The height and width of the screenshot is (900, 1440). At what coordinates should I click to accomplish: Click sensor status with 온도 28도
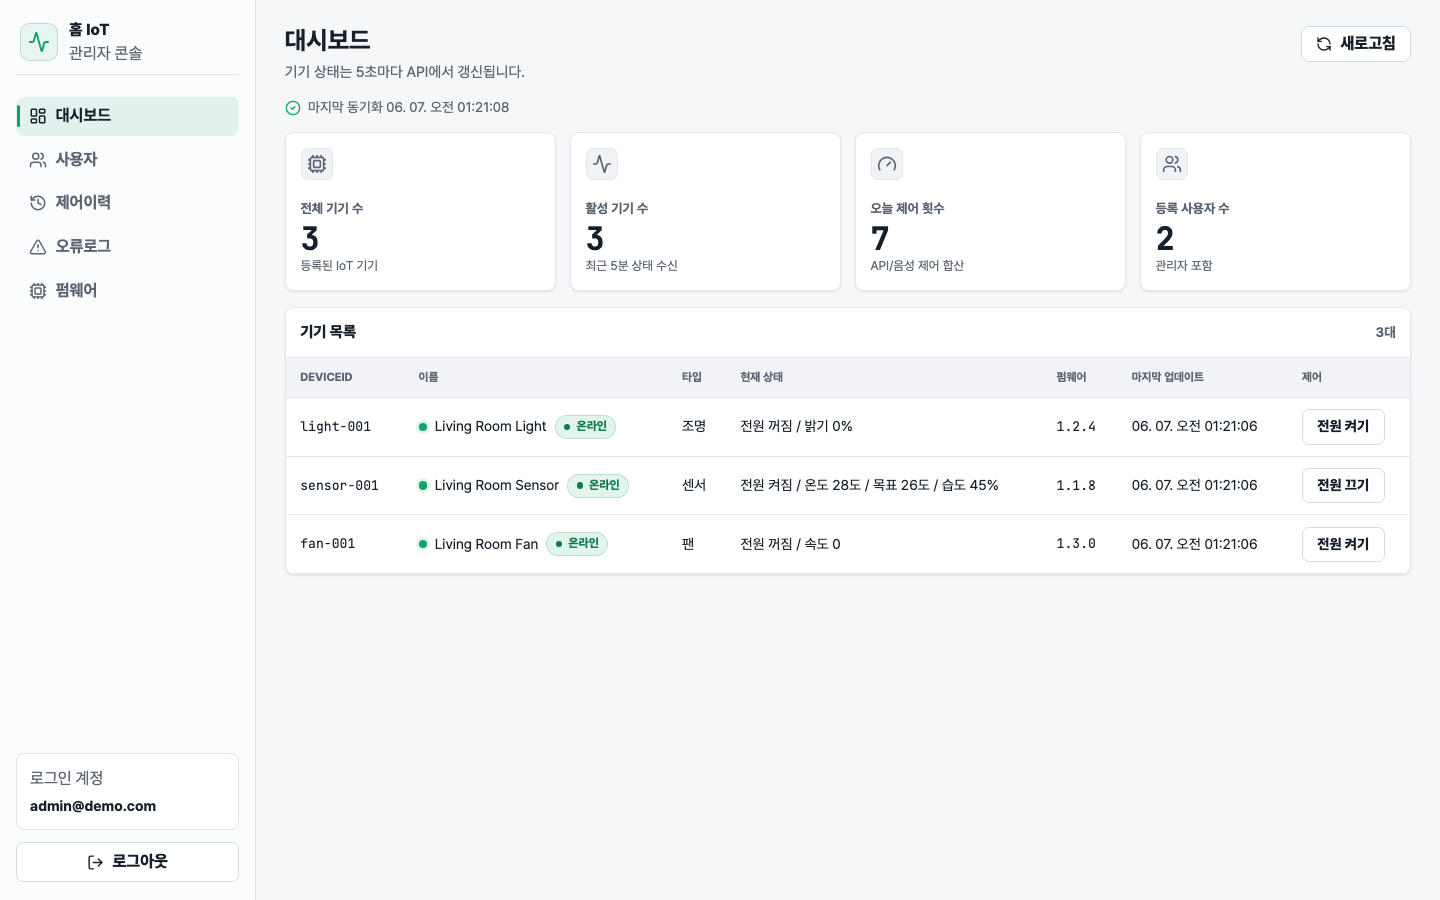869,486
